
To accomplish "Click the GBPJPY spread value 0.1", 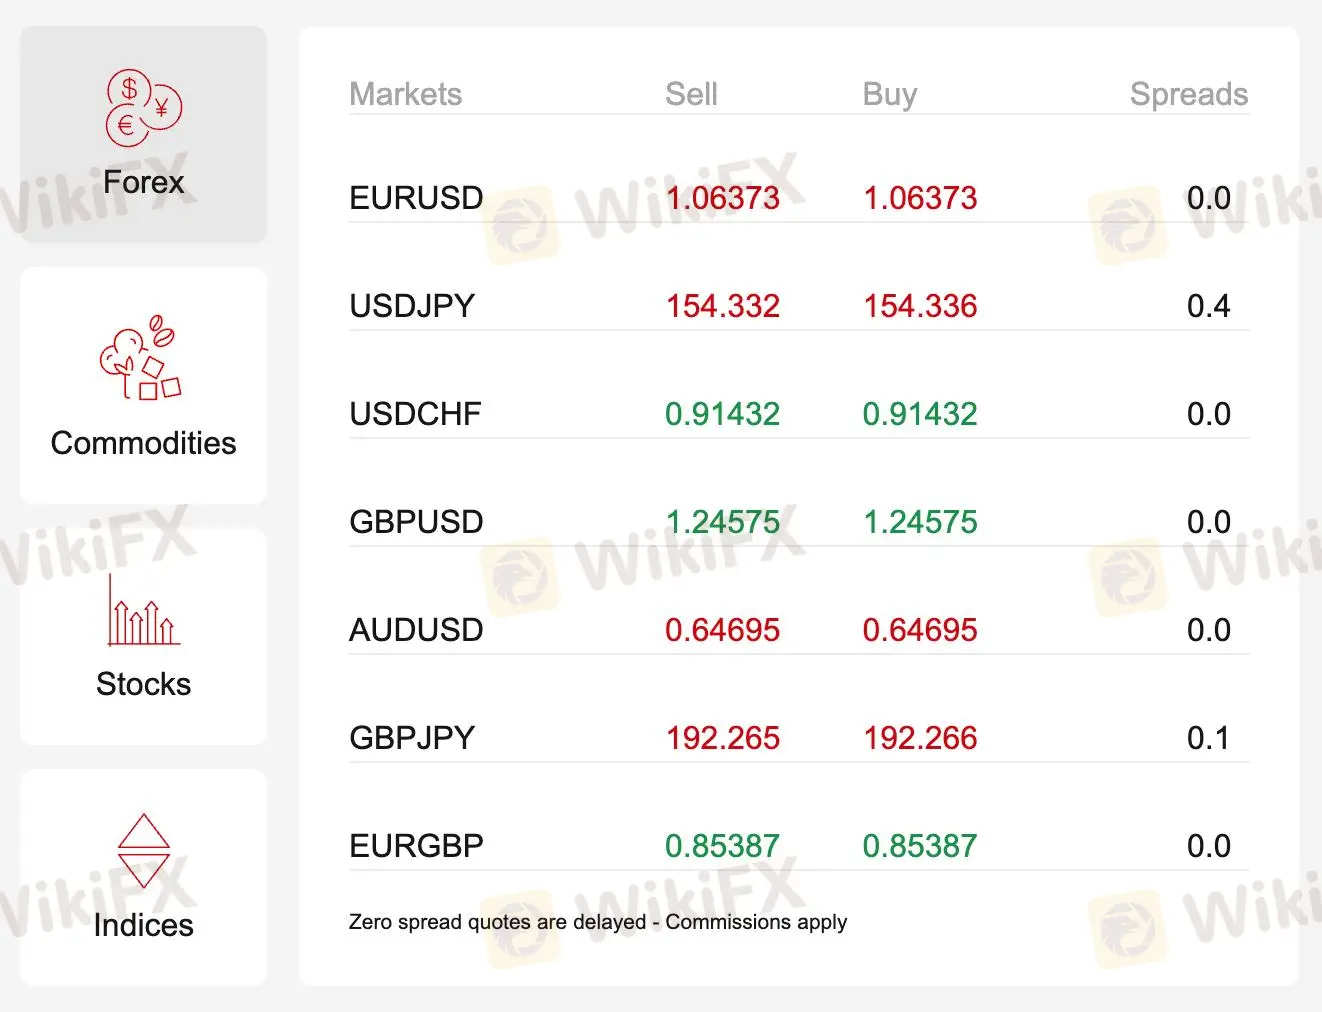I will click(1208, 738).
